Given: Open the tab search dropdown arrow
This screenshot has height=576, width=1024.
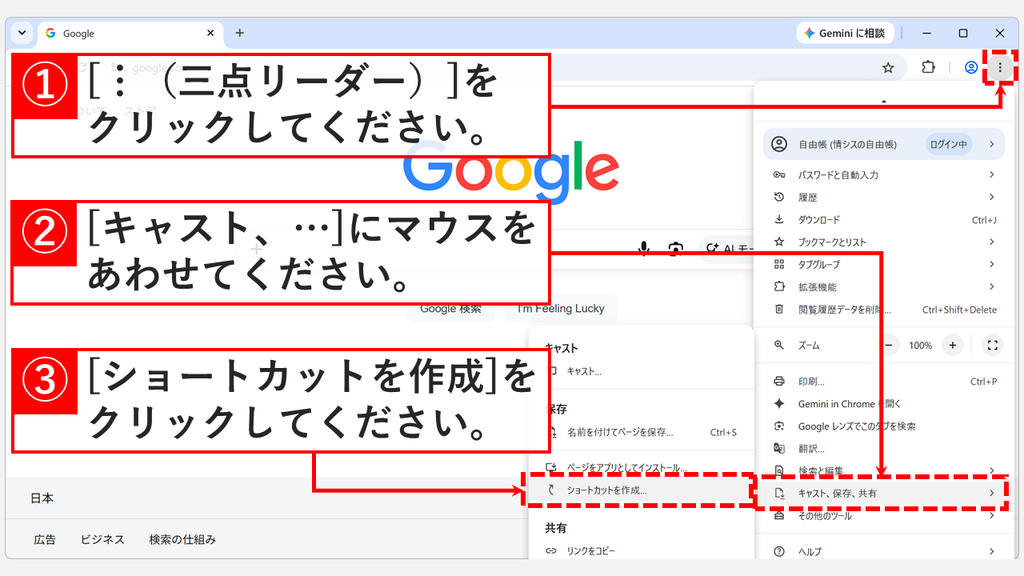Looking at the screenshot, I should tap(22, 33).
